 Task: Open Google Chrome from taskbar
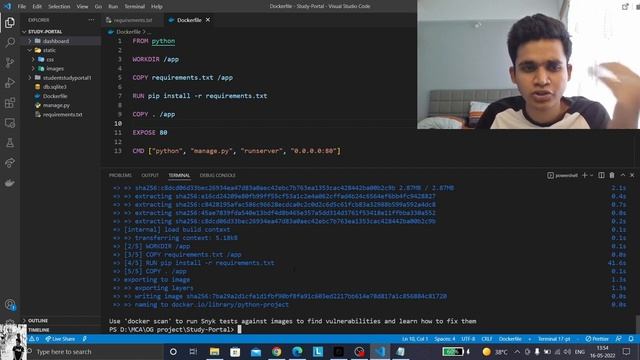click(x=276, y=351)
